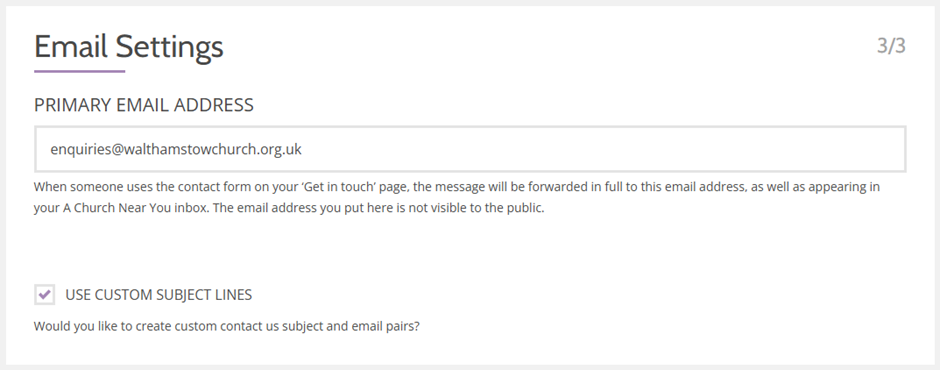Click the purple underline beneath Email Settings
The width and height of the screenshot is (940, 370).
80,71
